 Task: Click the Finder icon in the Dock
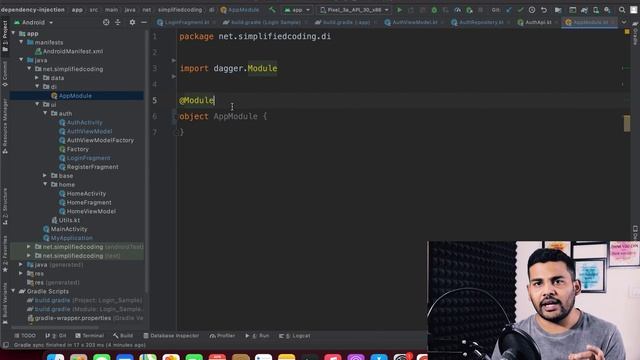tap(55, 357)
